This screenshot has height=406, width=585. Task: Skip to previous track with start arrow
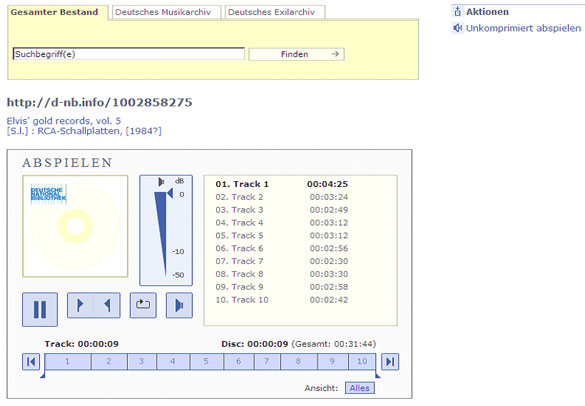[31, 362]
